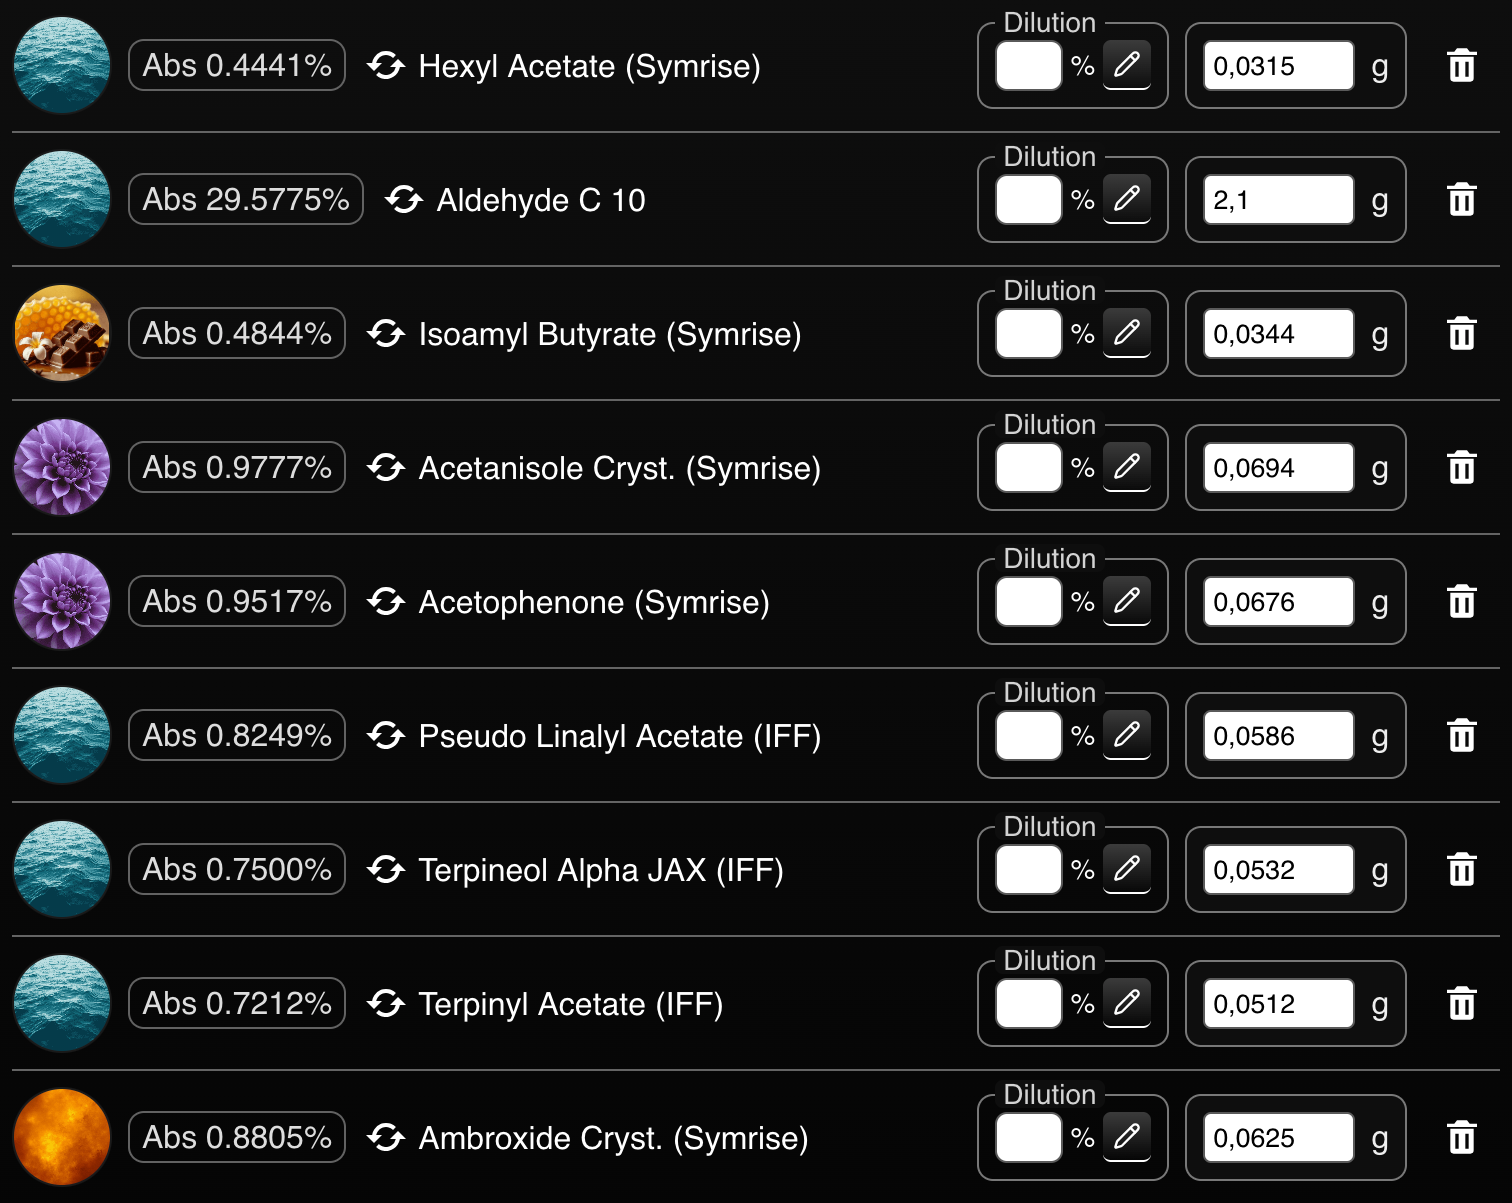This screenshot has height=1203, width=1512.
Task: Click the swap icon next to Aldehyde C 10
Action: 403,199
